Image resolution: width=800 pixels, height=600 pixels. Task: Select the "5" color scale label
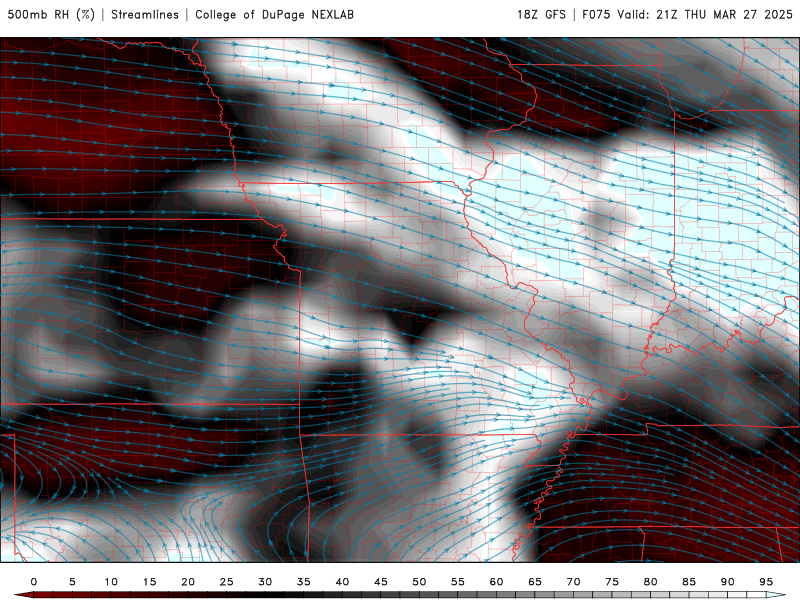pos(72,582)
